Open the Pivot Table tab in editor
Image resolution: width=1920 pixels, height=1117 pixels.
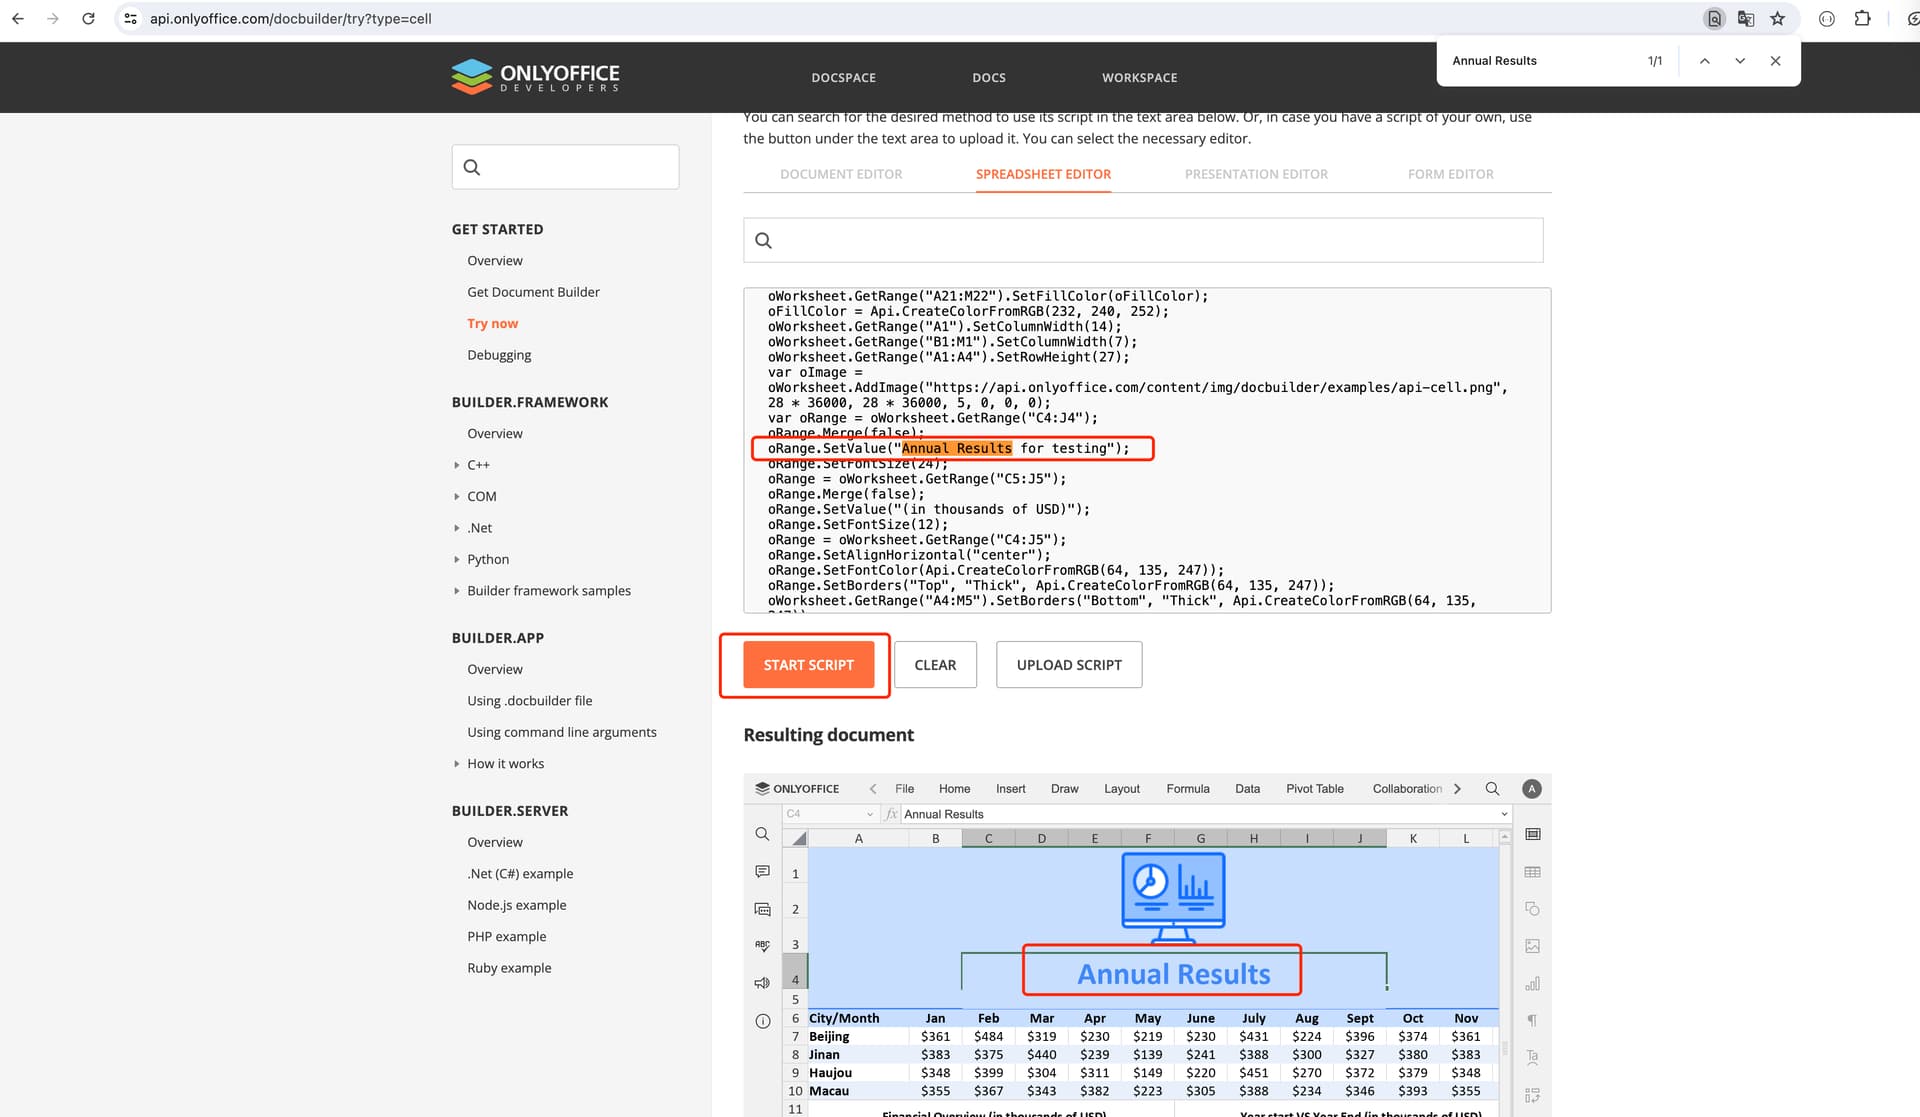(x=1314, y=789)
